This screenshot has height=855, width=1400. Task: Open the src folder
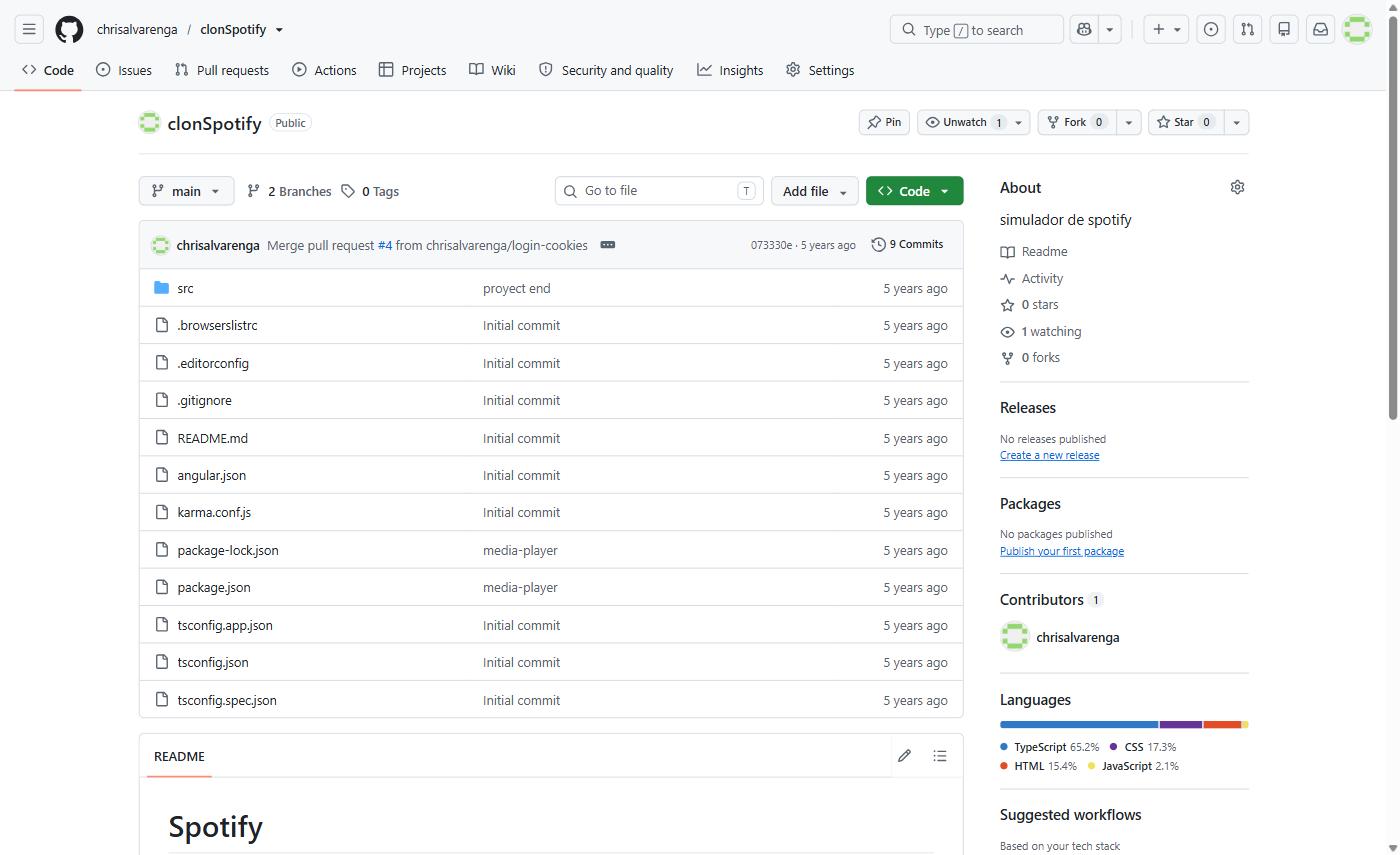(185, 288)
